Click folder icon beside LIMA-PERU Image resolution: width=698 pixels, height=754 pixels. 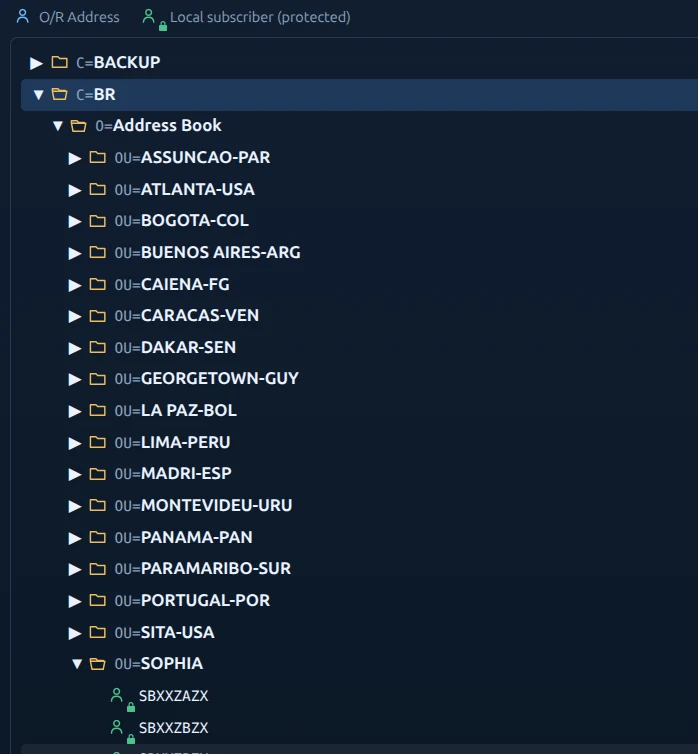(x=98, y=442)
